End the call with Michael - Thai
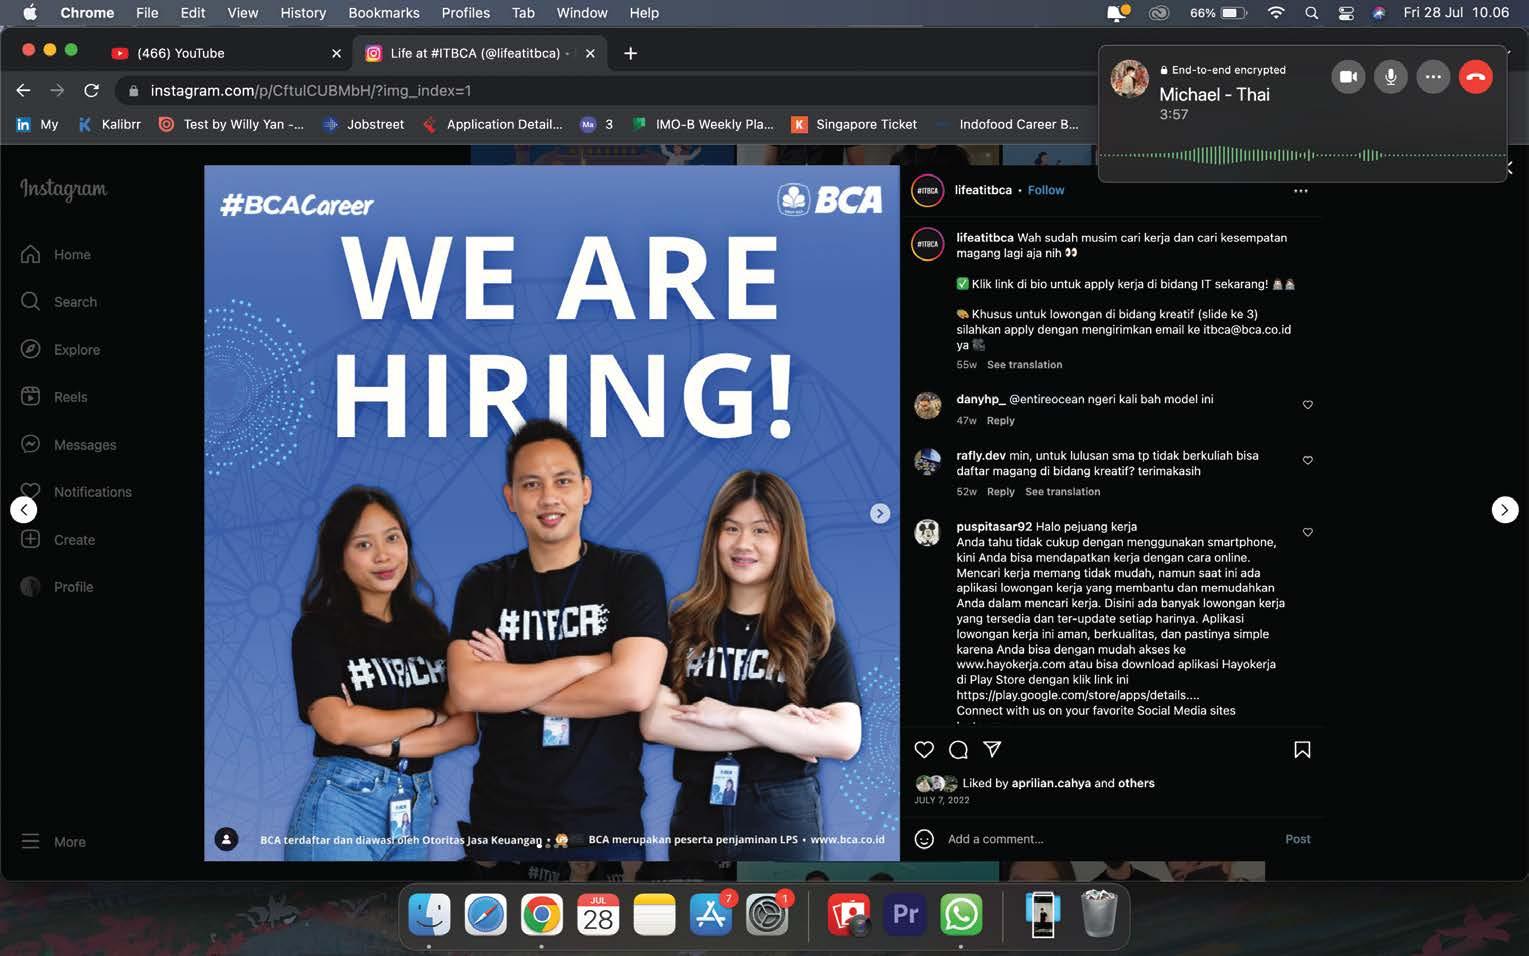Image resolution: width=1529 pixels, height=956 pixels. click(x=1476, y=77)
